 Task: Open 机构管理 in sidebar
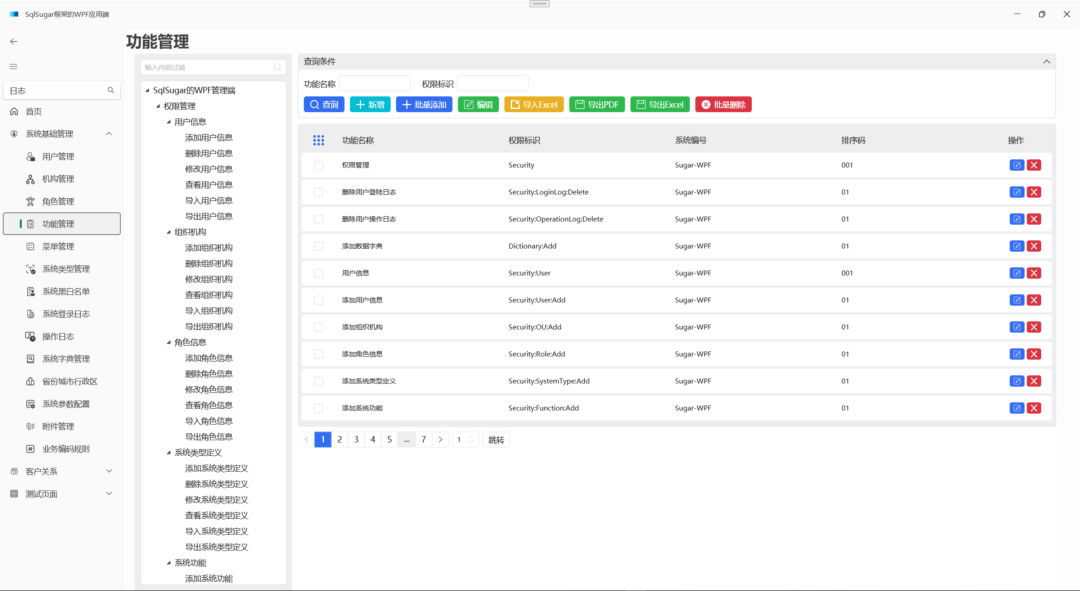[x=58, y=179]
